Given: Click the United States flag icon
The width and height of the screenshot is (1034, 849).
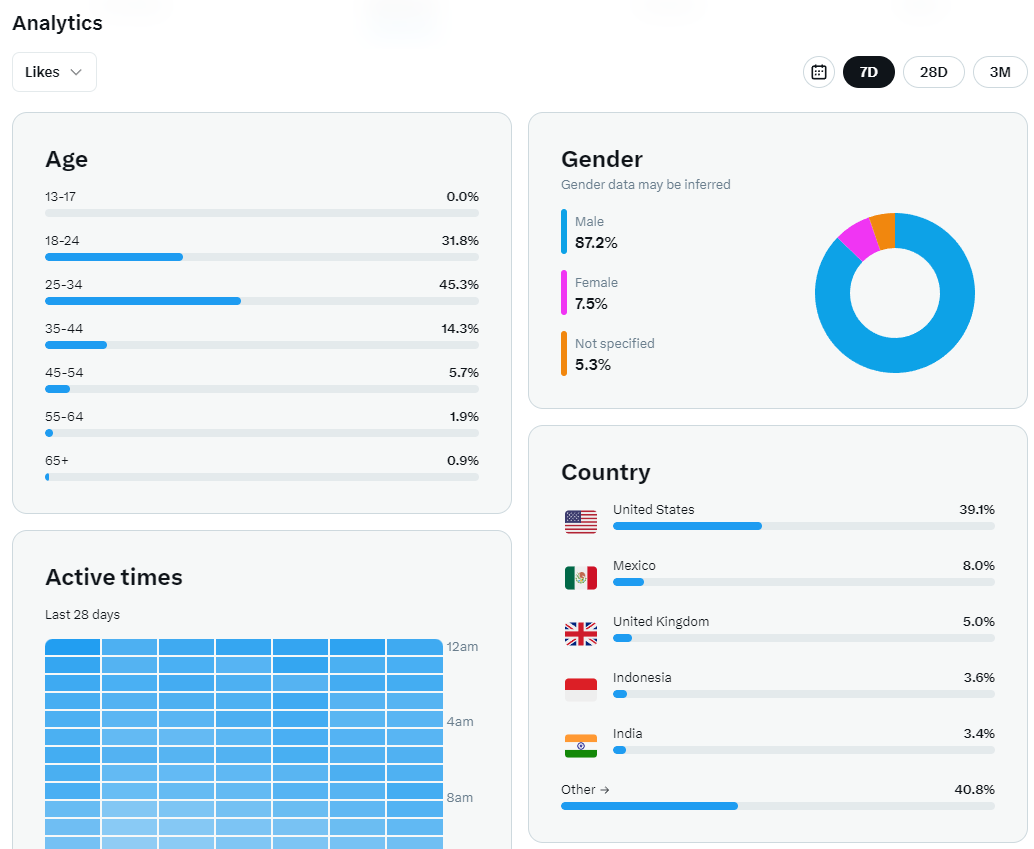Looking at the screenshot, I should [581, 521].
